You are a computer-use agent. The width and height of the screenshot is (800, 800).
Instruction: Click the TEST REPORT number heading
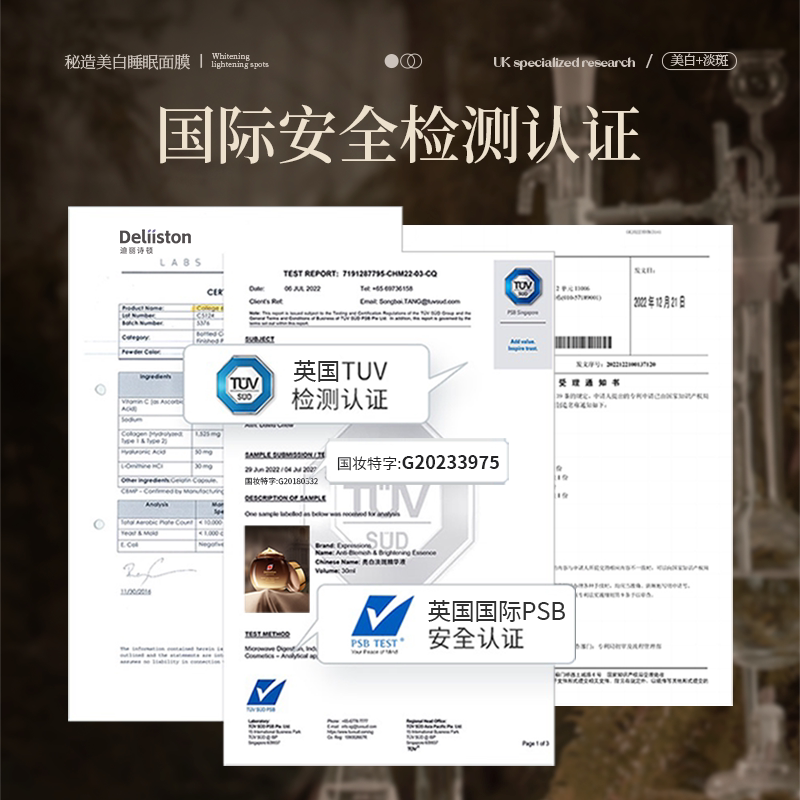(x=360, y=273)
